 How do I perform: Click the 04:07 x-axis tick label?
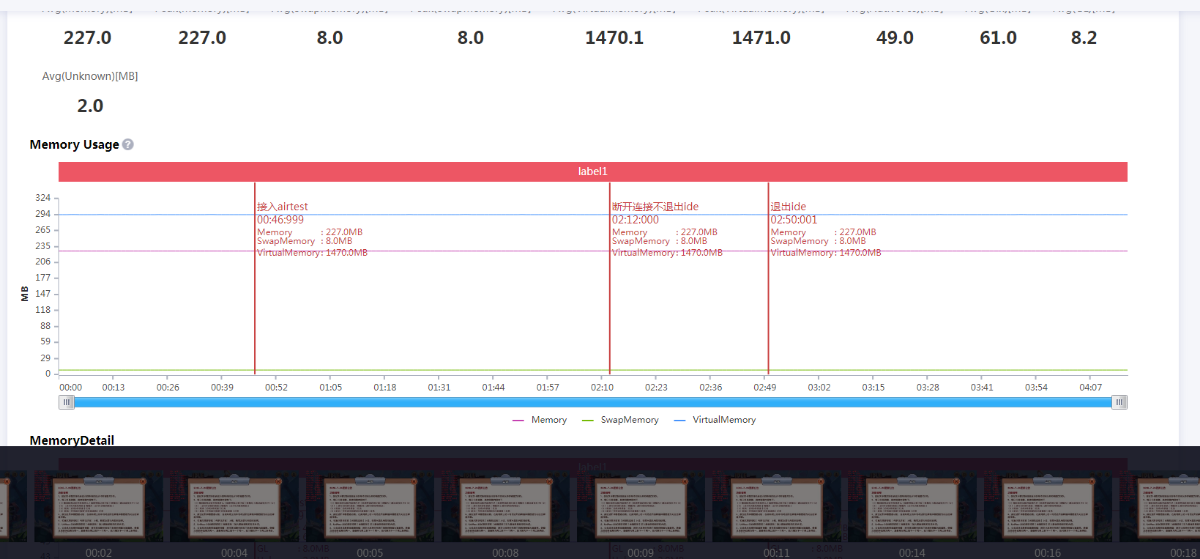(1091, 387)
